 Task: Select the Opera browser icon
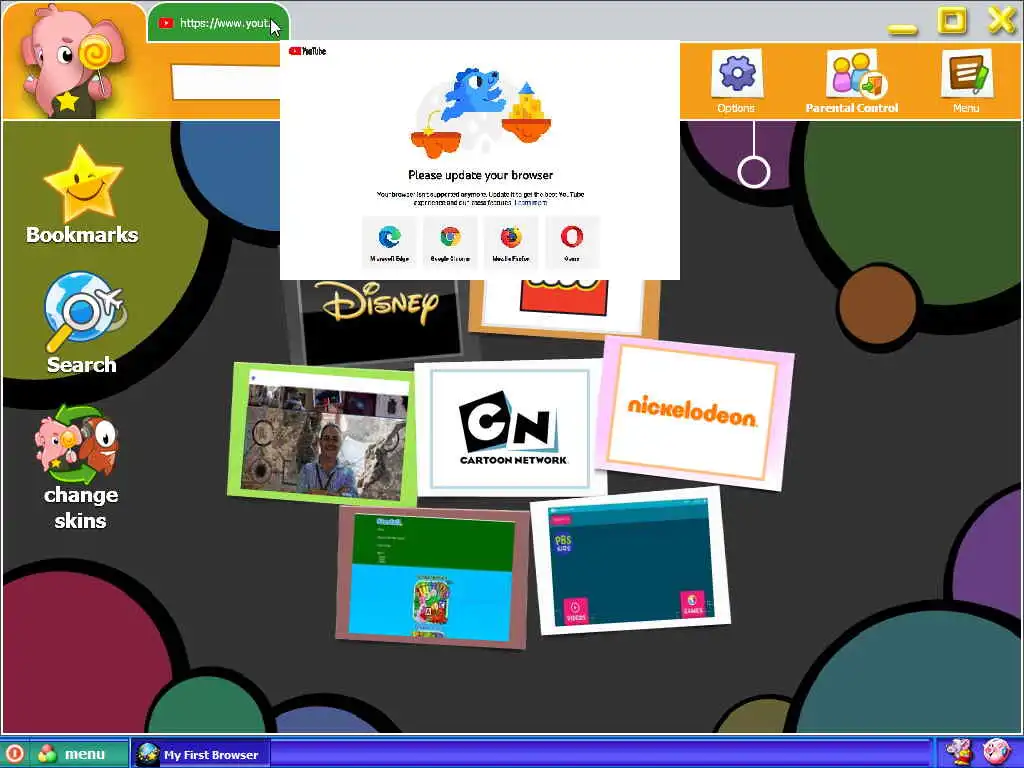coord(571,236)
